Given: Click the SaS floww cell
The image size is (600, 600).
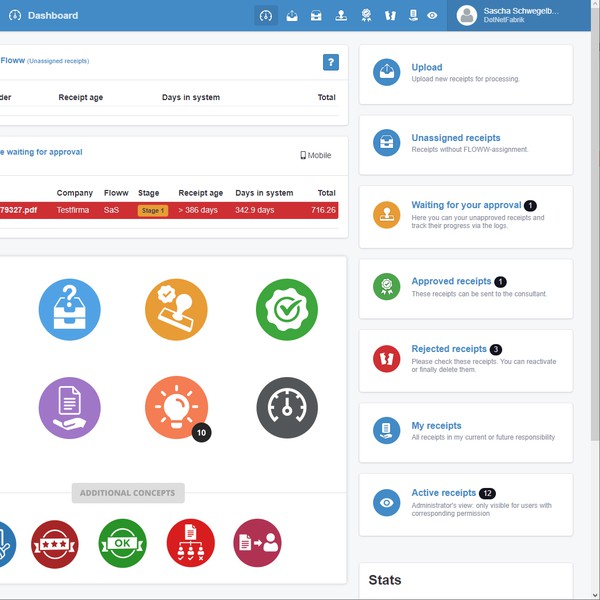Looking at the screenshot, I should click(111, 210).
